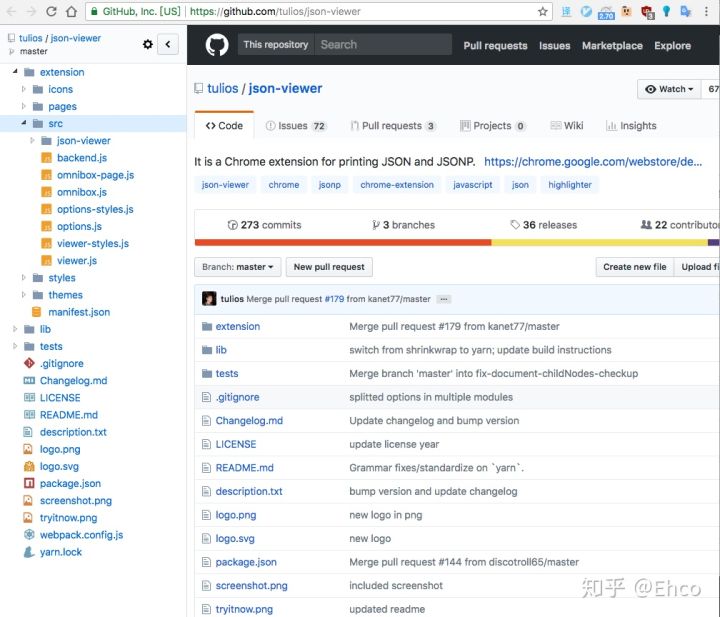Bookmark page with star icon in address bar
The height and width of the screenshot is (617, 720).
coord(543,12)
